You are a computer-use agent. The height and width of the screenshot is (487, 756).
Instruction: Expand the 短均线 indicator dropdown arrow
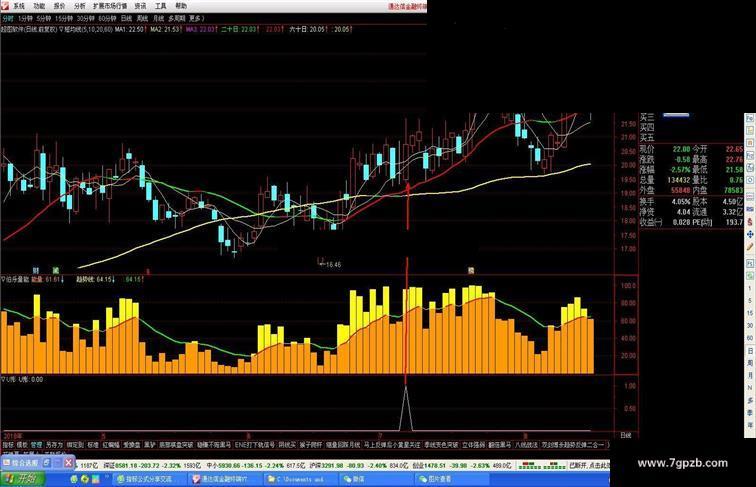point(61,29)
